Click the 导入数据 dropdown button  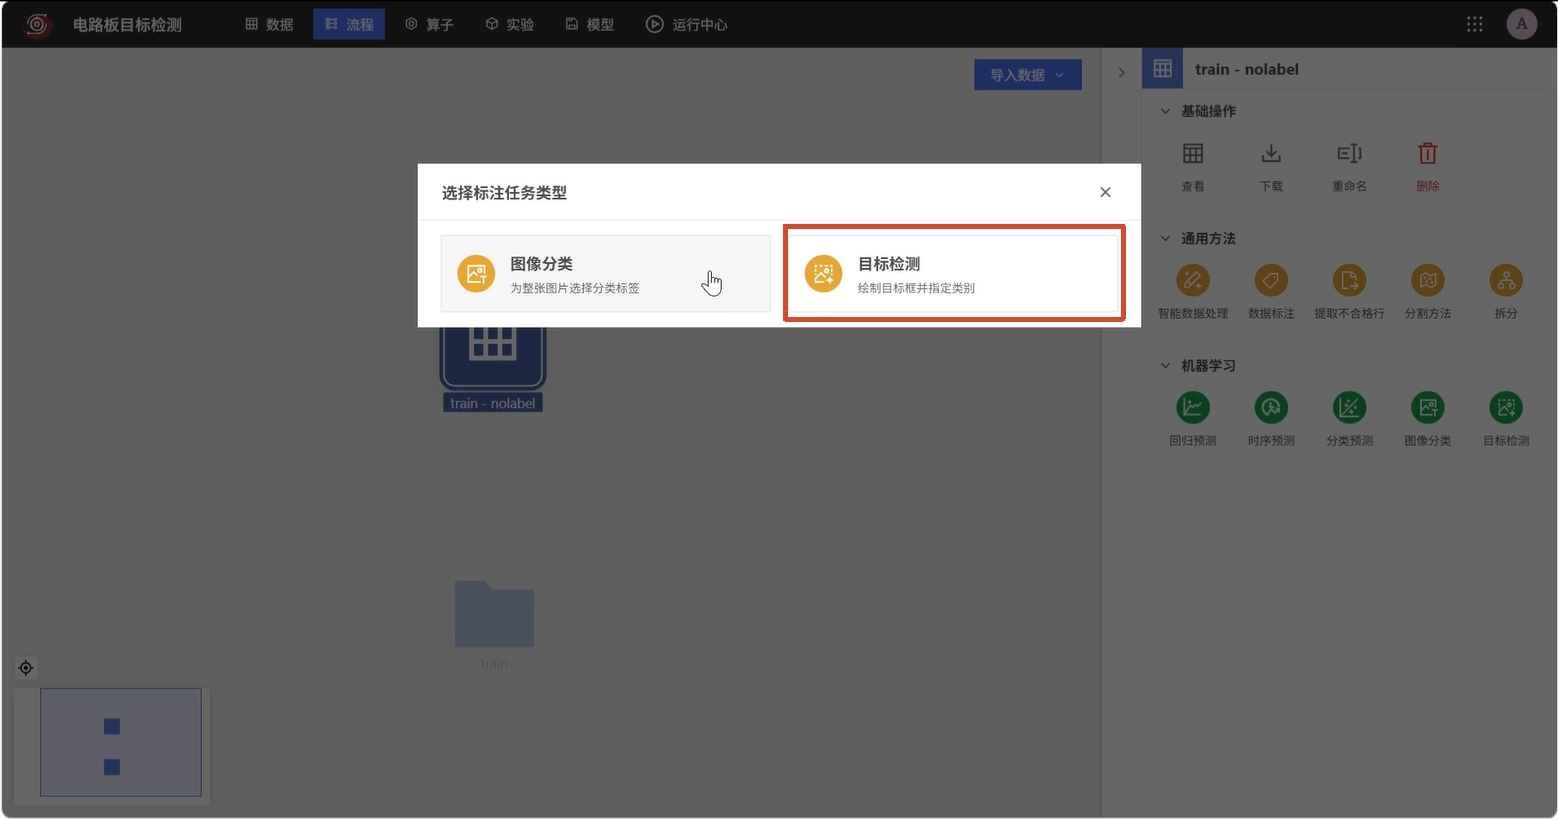click(1028, 75)
